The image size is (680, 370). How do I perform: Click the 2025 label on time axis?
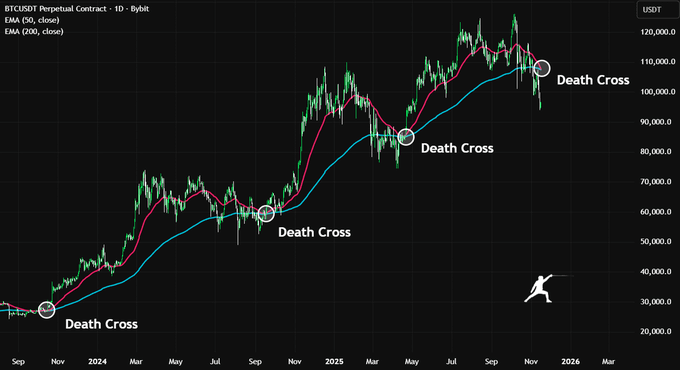click(334, 361)
